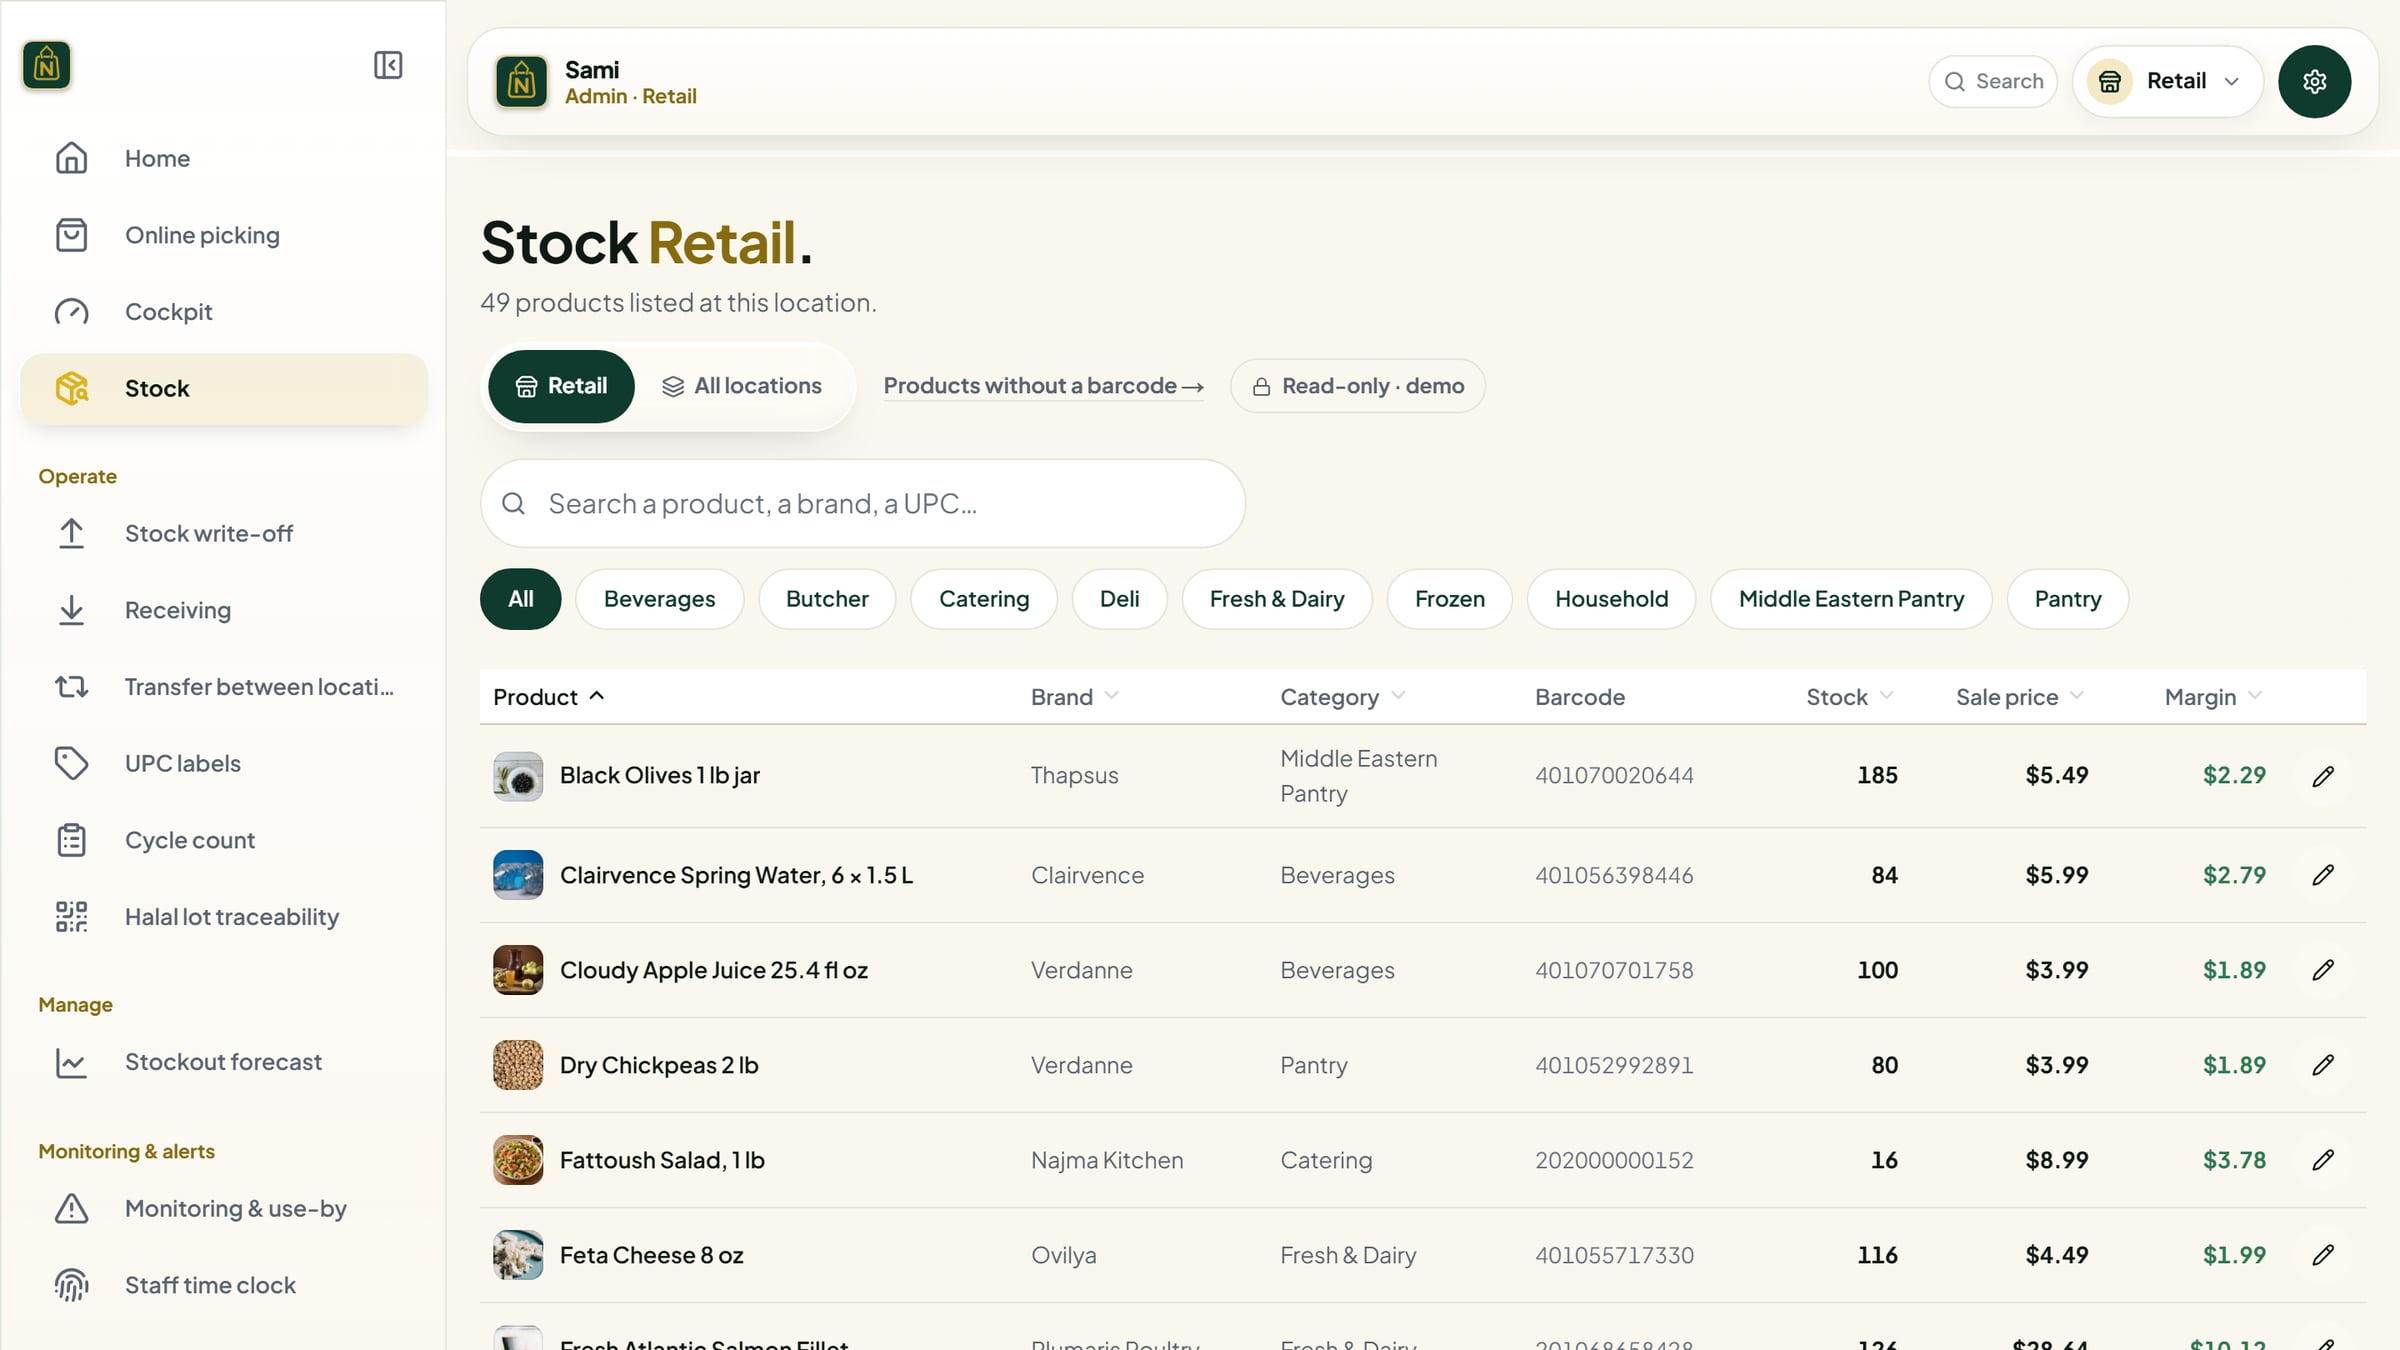Click the UPC labels tag icon
The image size is (2400, 1350).
(x=71, y=763)
